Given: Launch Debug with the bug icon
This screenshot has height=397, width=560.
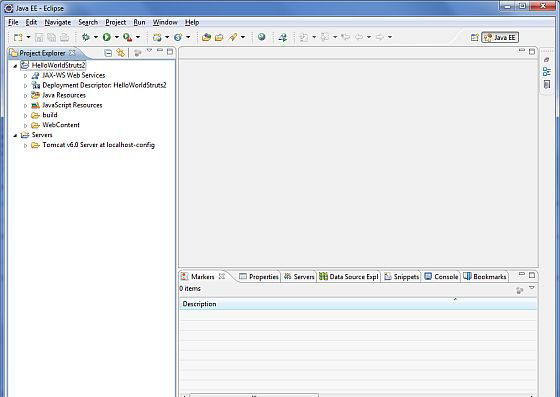Looking at the screenshot, I should [x=86, y=37].
